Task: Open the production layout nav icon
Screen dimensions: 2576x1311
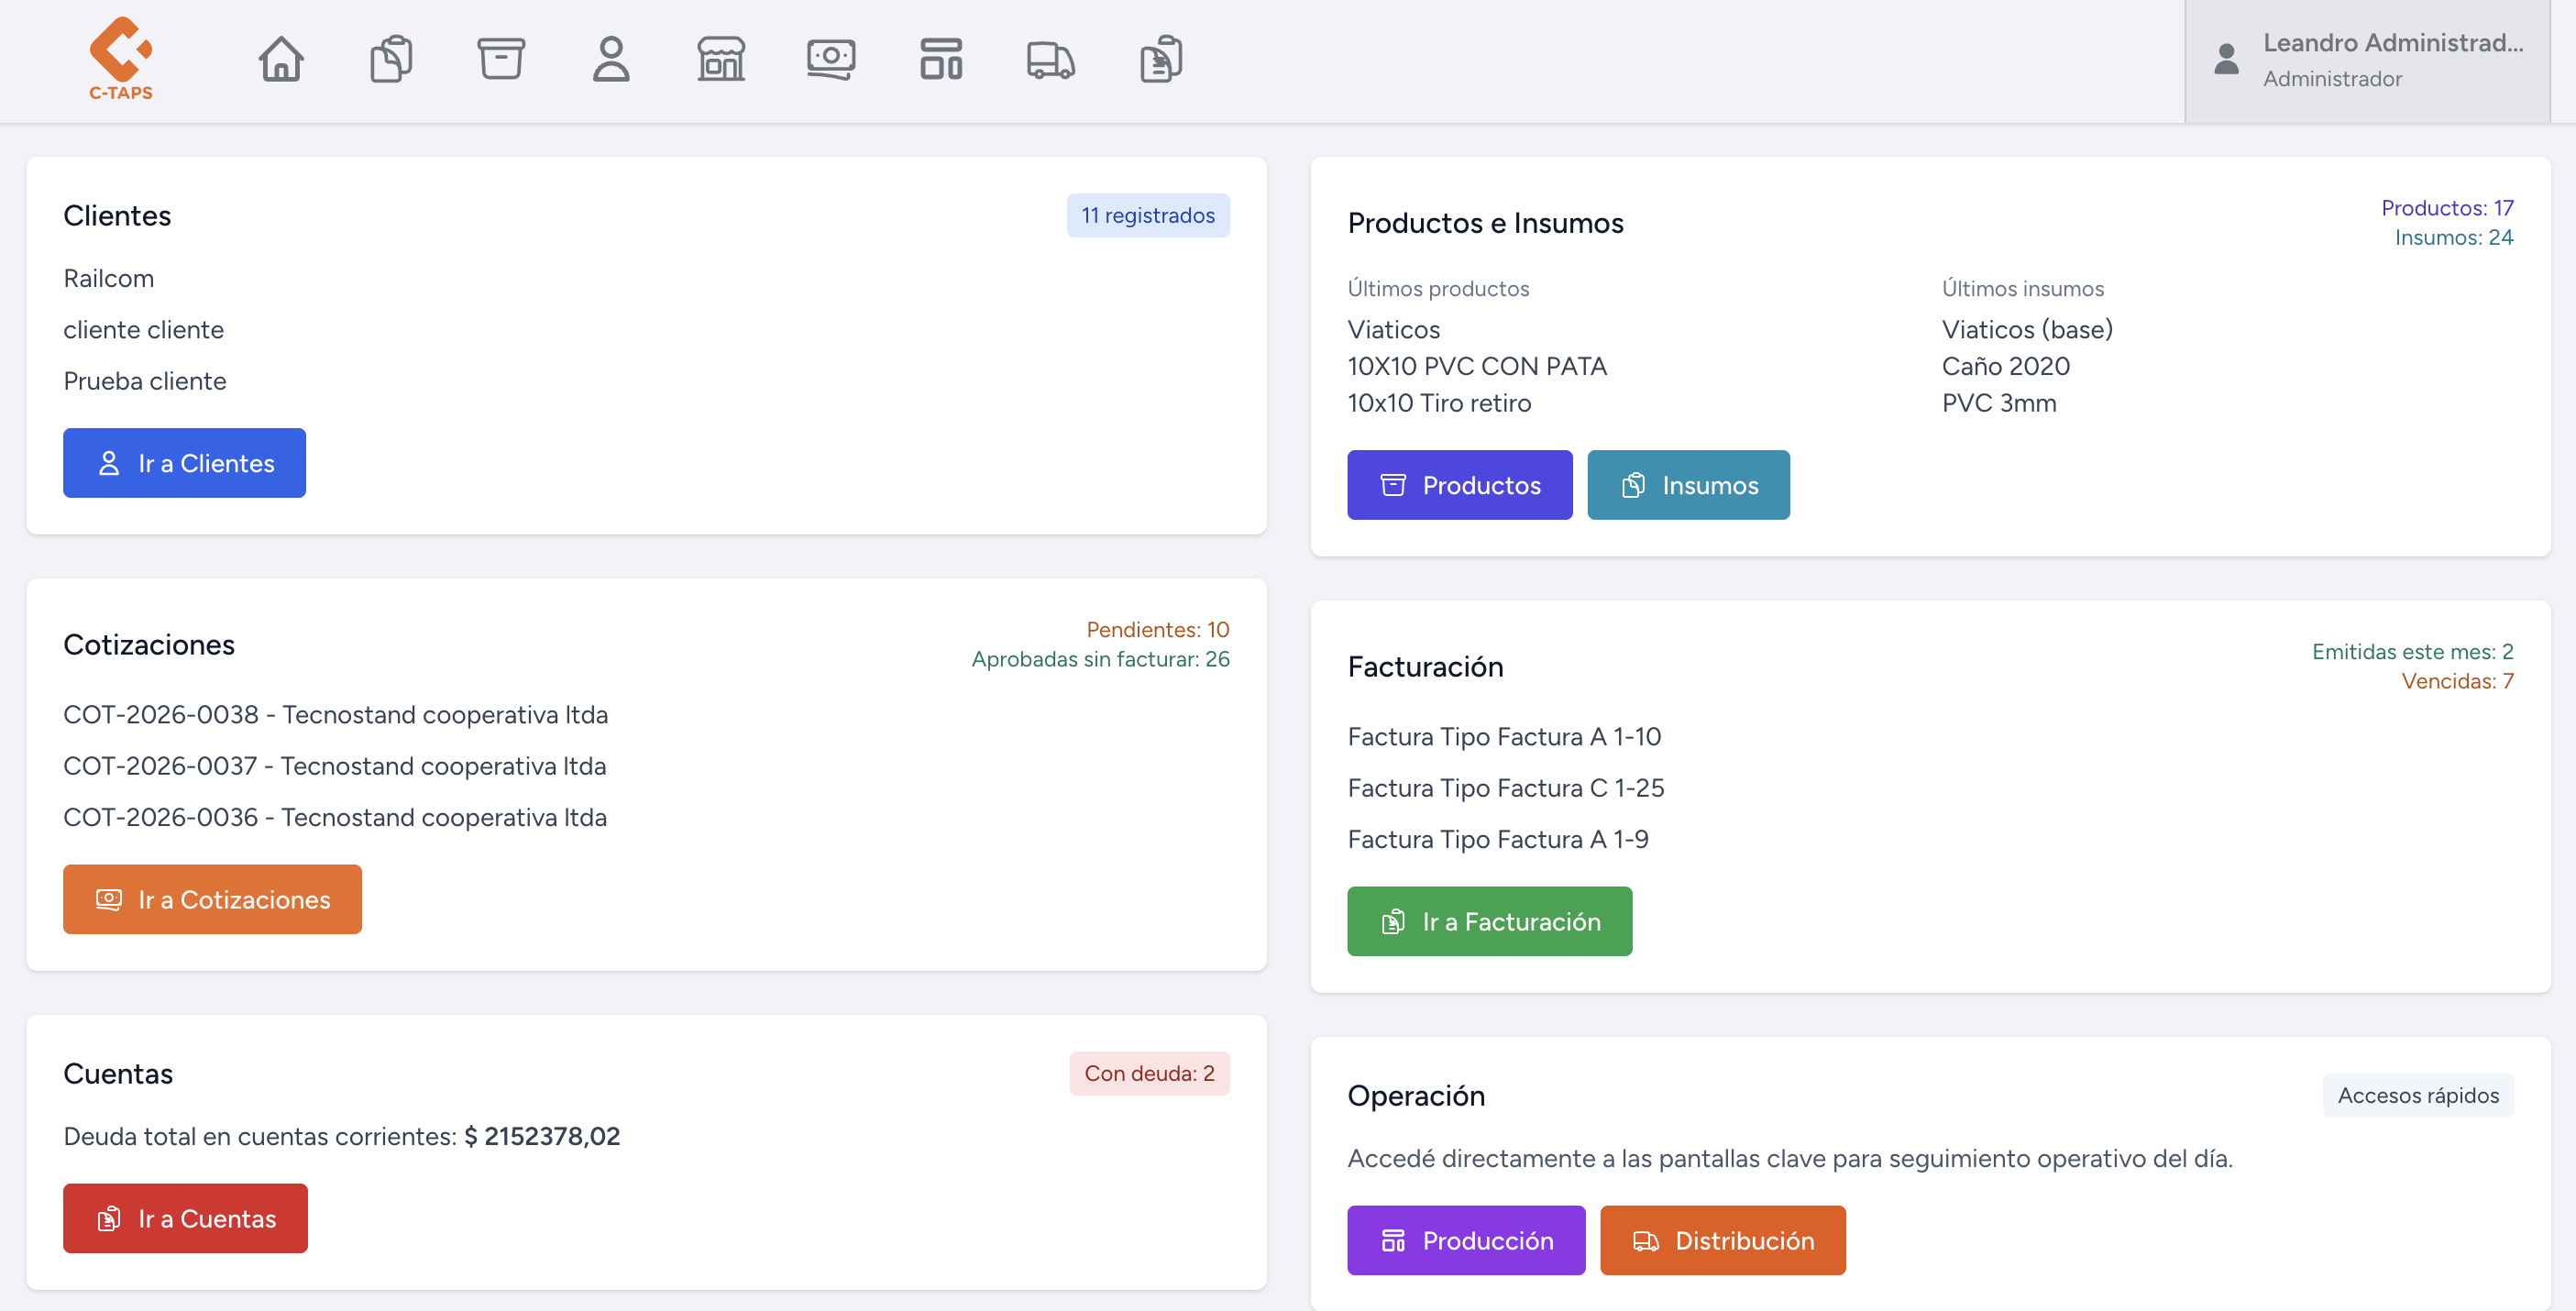Action: 941,59
